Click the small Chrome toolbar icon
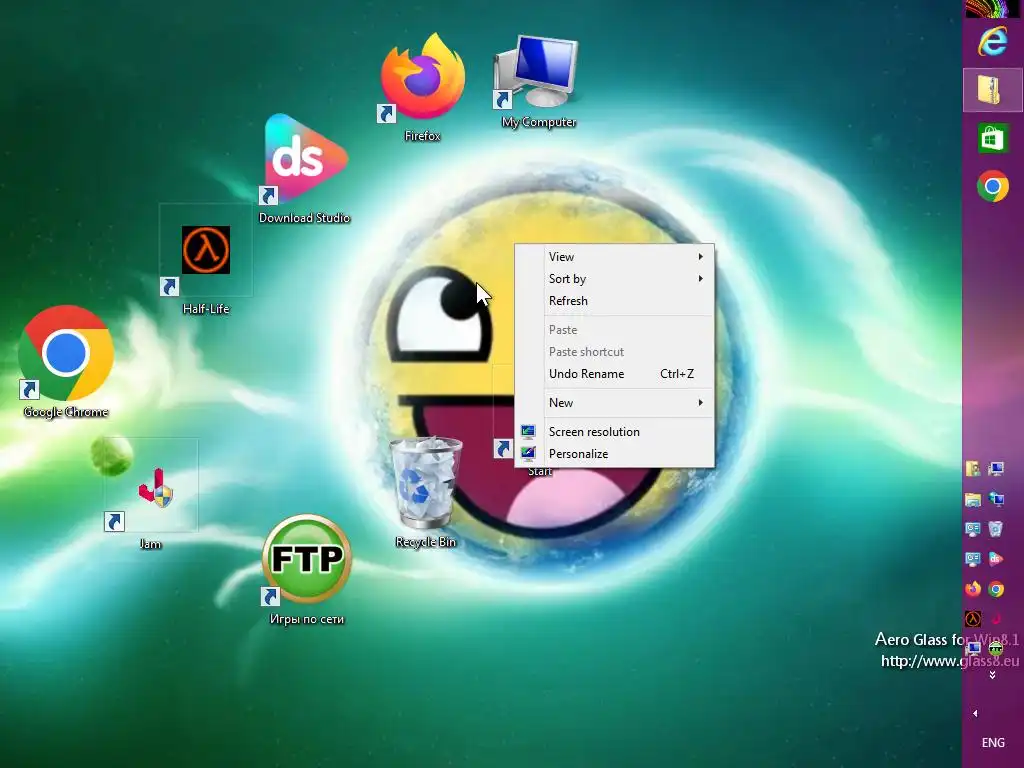Screen dimensions: 1024x768 pos(996,589)
